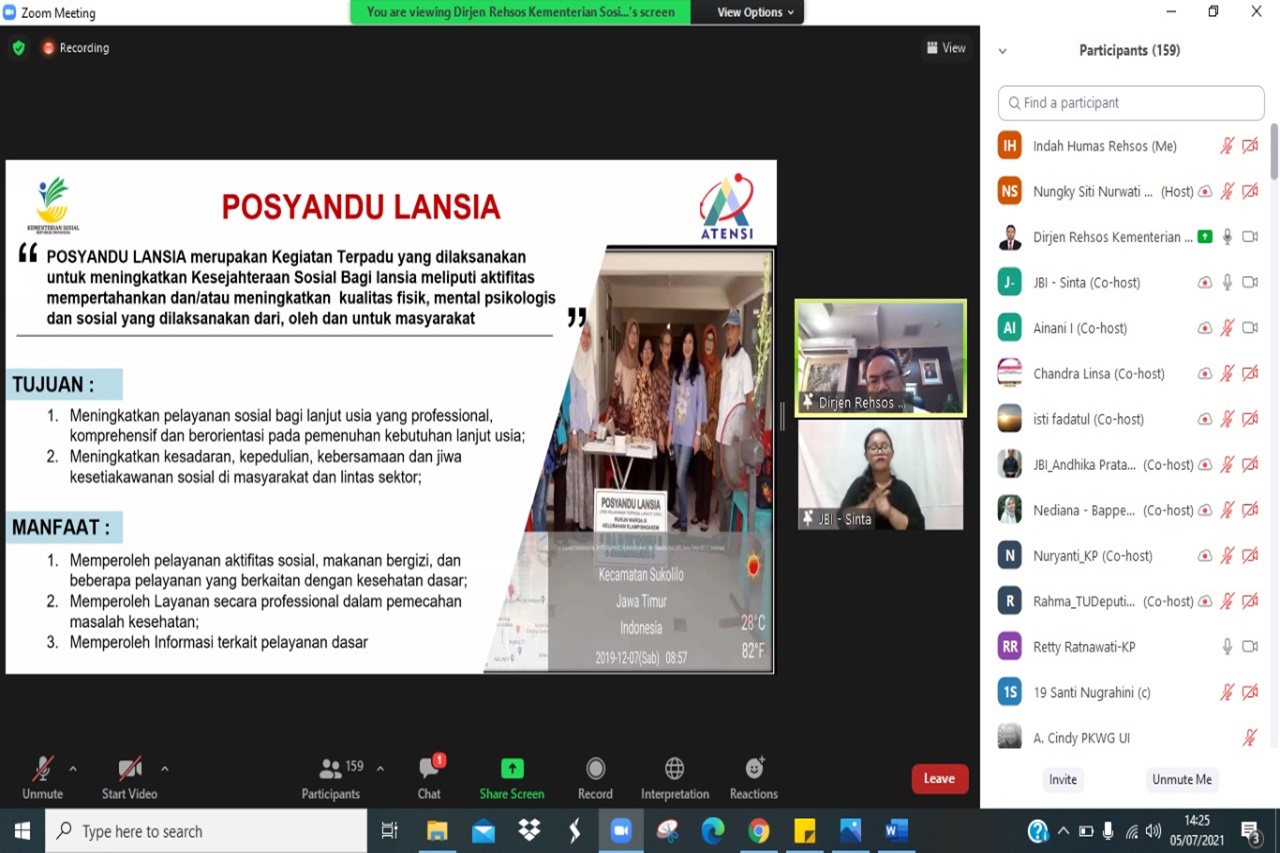Click the Find a participant search field
1280x853 pixels.
pos(1131,103)
